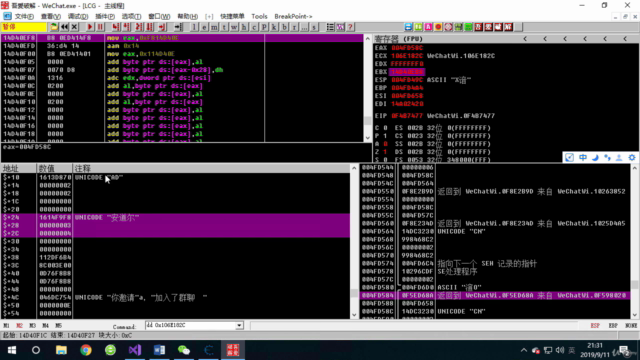
Task: Switch to memory dump M3
Action: pyautogui.click(x=32, y=326)
